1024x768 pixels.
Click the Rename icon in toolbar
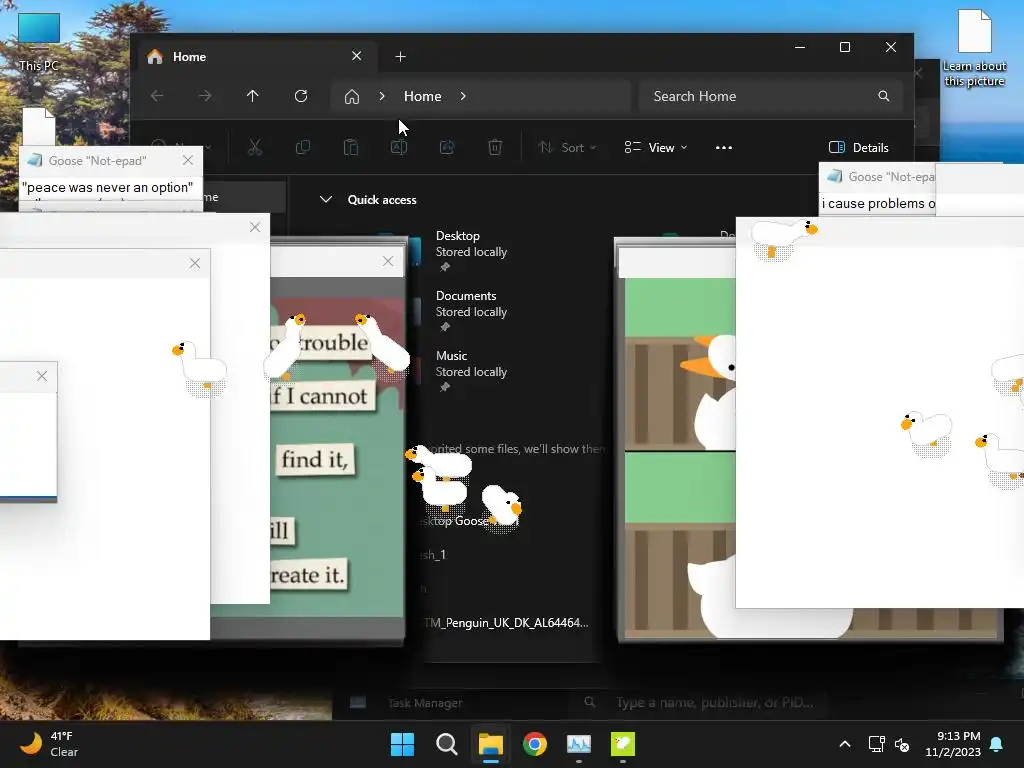399,148
